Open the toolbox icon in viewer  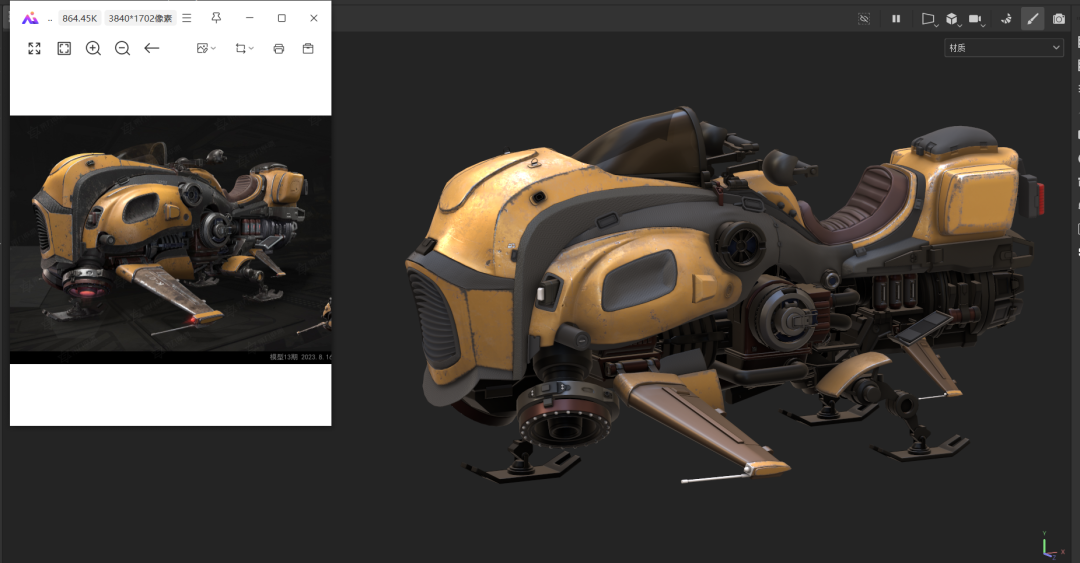(x=308, y=48)
